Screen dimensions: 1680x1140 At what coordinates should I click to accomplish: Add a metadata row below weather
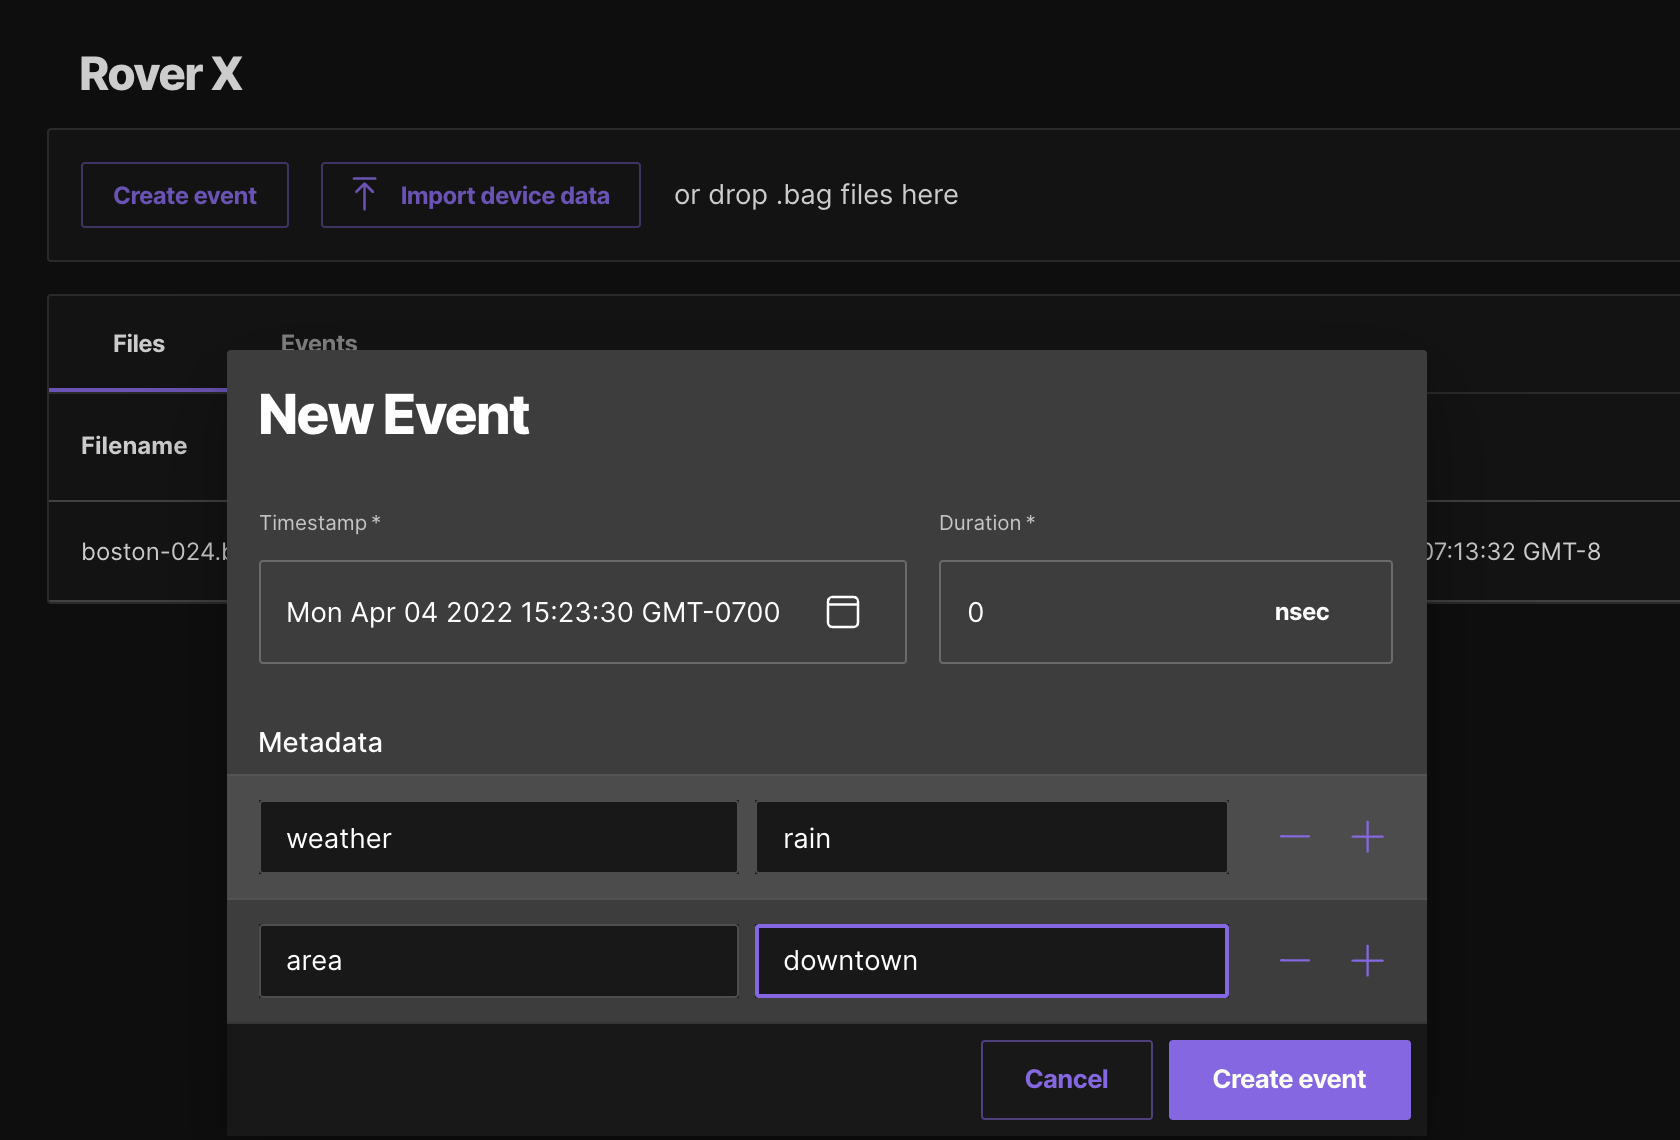1368,837
